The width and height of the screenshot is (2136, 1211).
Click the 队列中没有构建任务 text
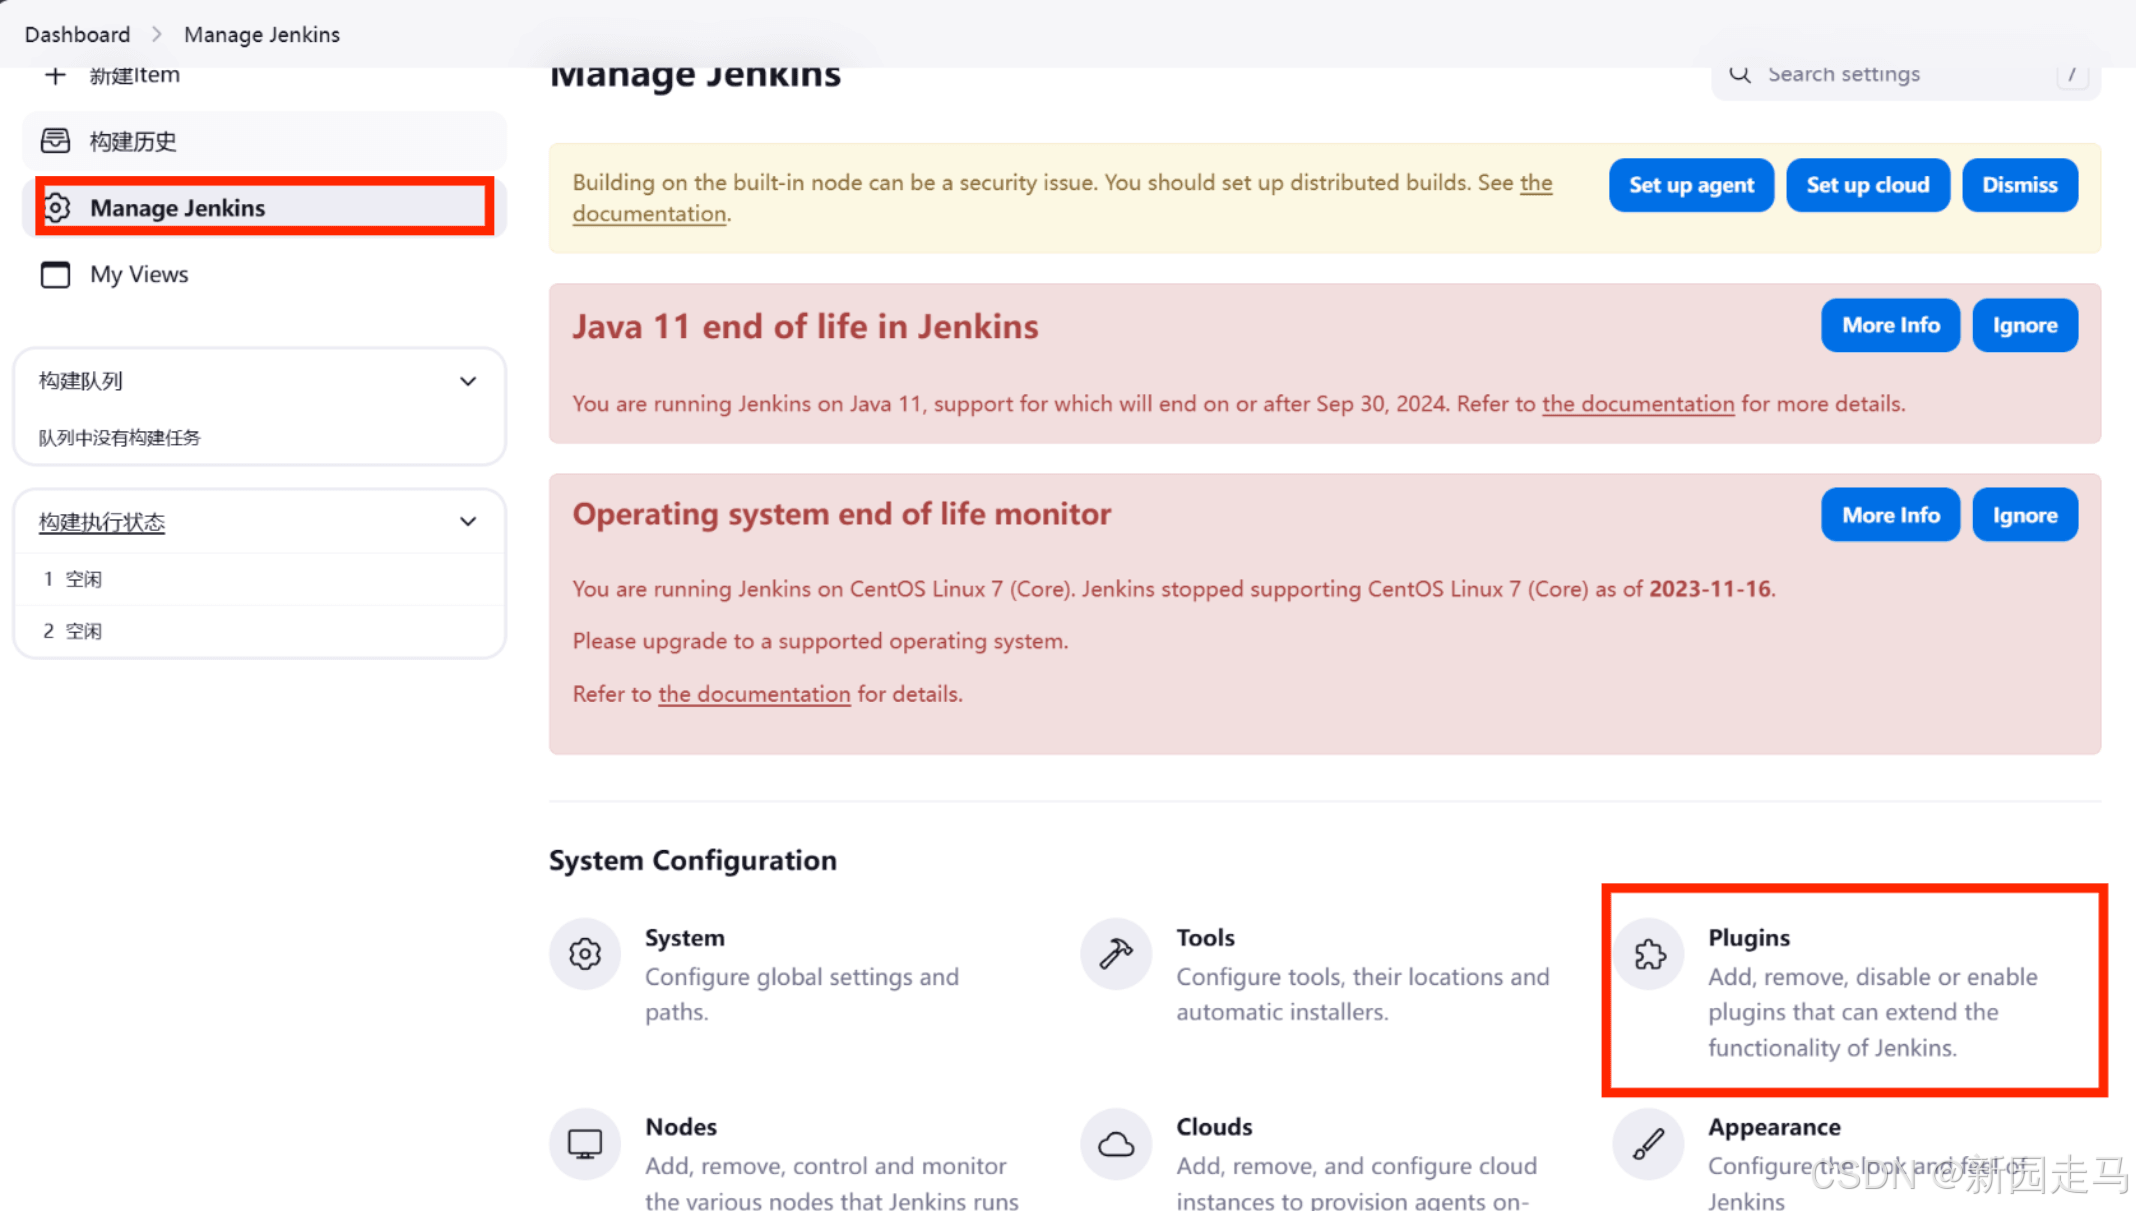click(119, 438)
